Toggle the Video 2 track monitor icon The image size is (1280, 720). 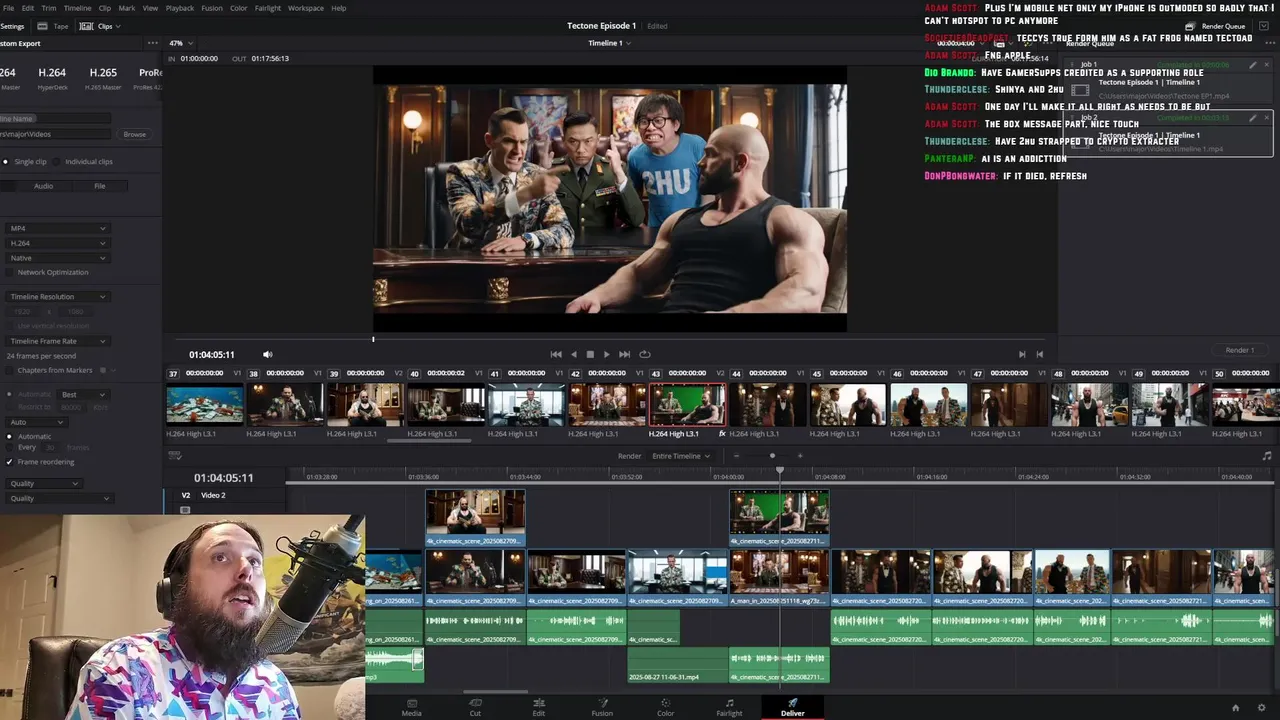coord(185,510)
